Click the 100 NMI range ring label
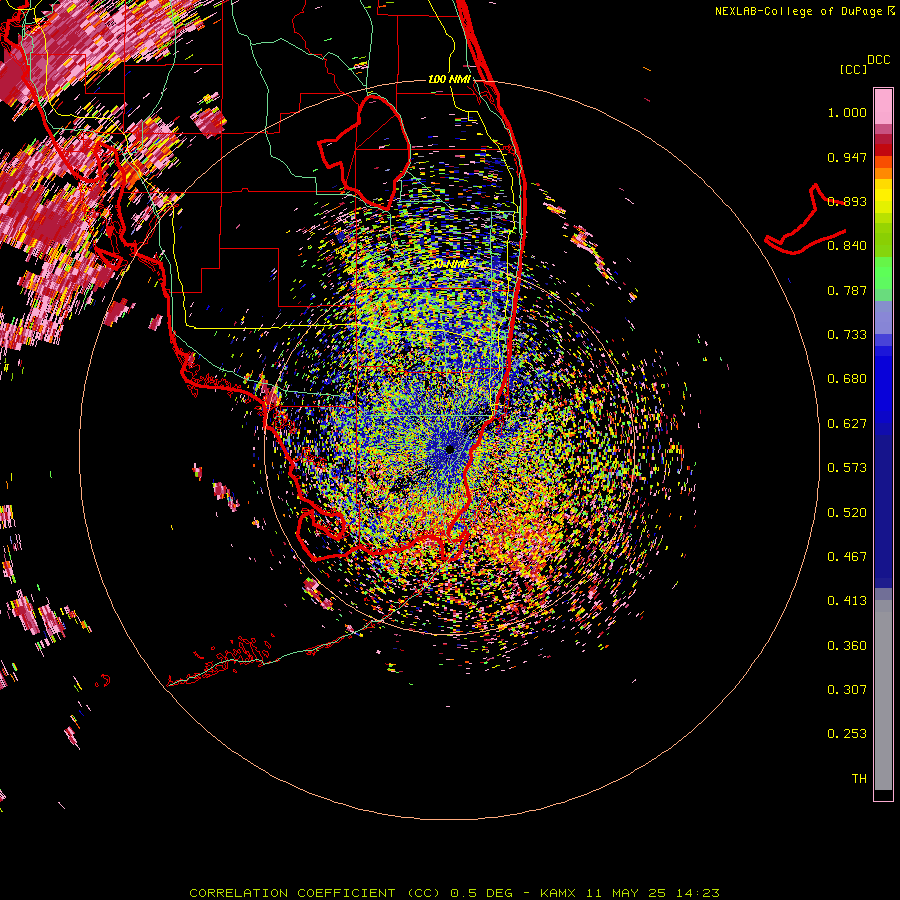Viewport: 900px width, 900px height. click(x=449, y=79)
